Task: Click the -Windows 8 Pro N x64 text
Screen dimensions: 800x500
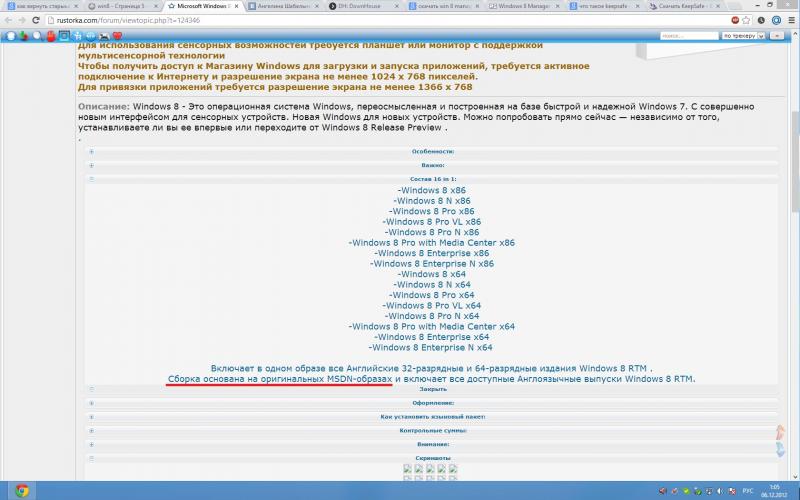Action: point(432,316)
